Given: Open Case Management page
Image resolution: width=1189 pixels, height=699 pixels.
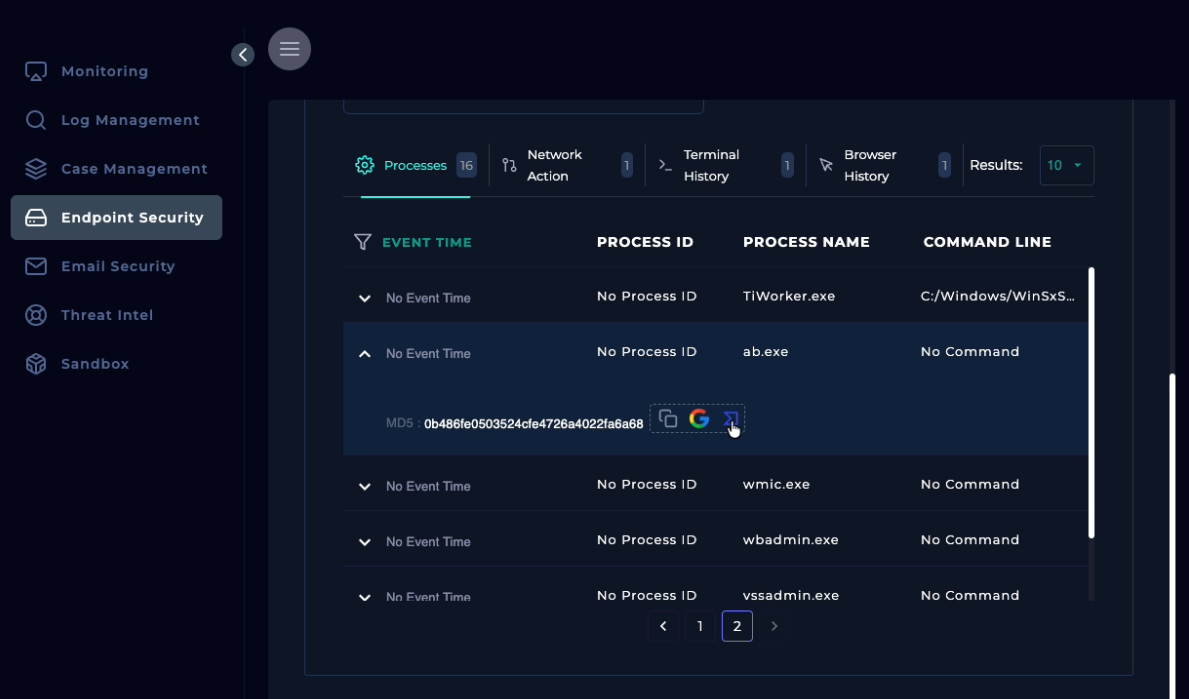Looking at the screenshot, I should (x=134, y=169).
